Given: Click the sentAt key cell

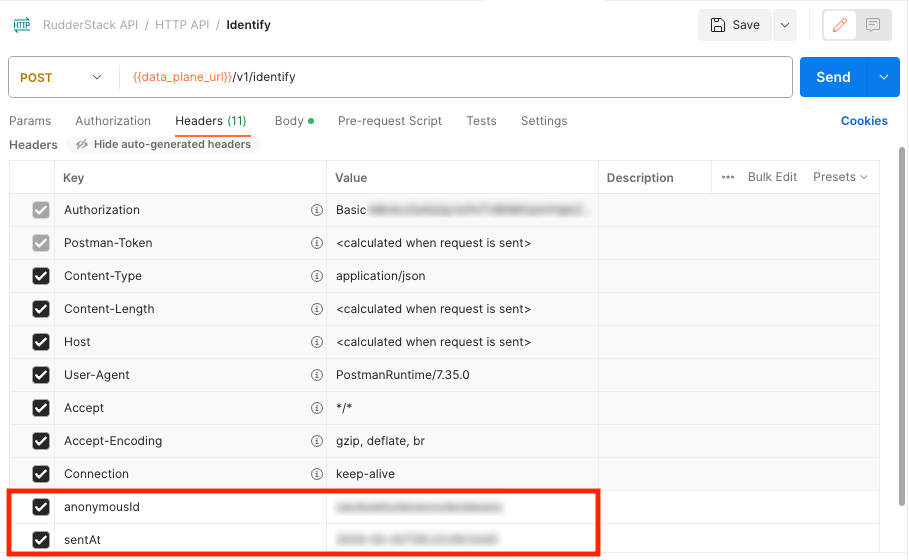Looking at the screenshot, I should (x=190, y=540).
